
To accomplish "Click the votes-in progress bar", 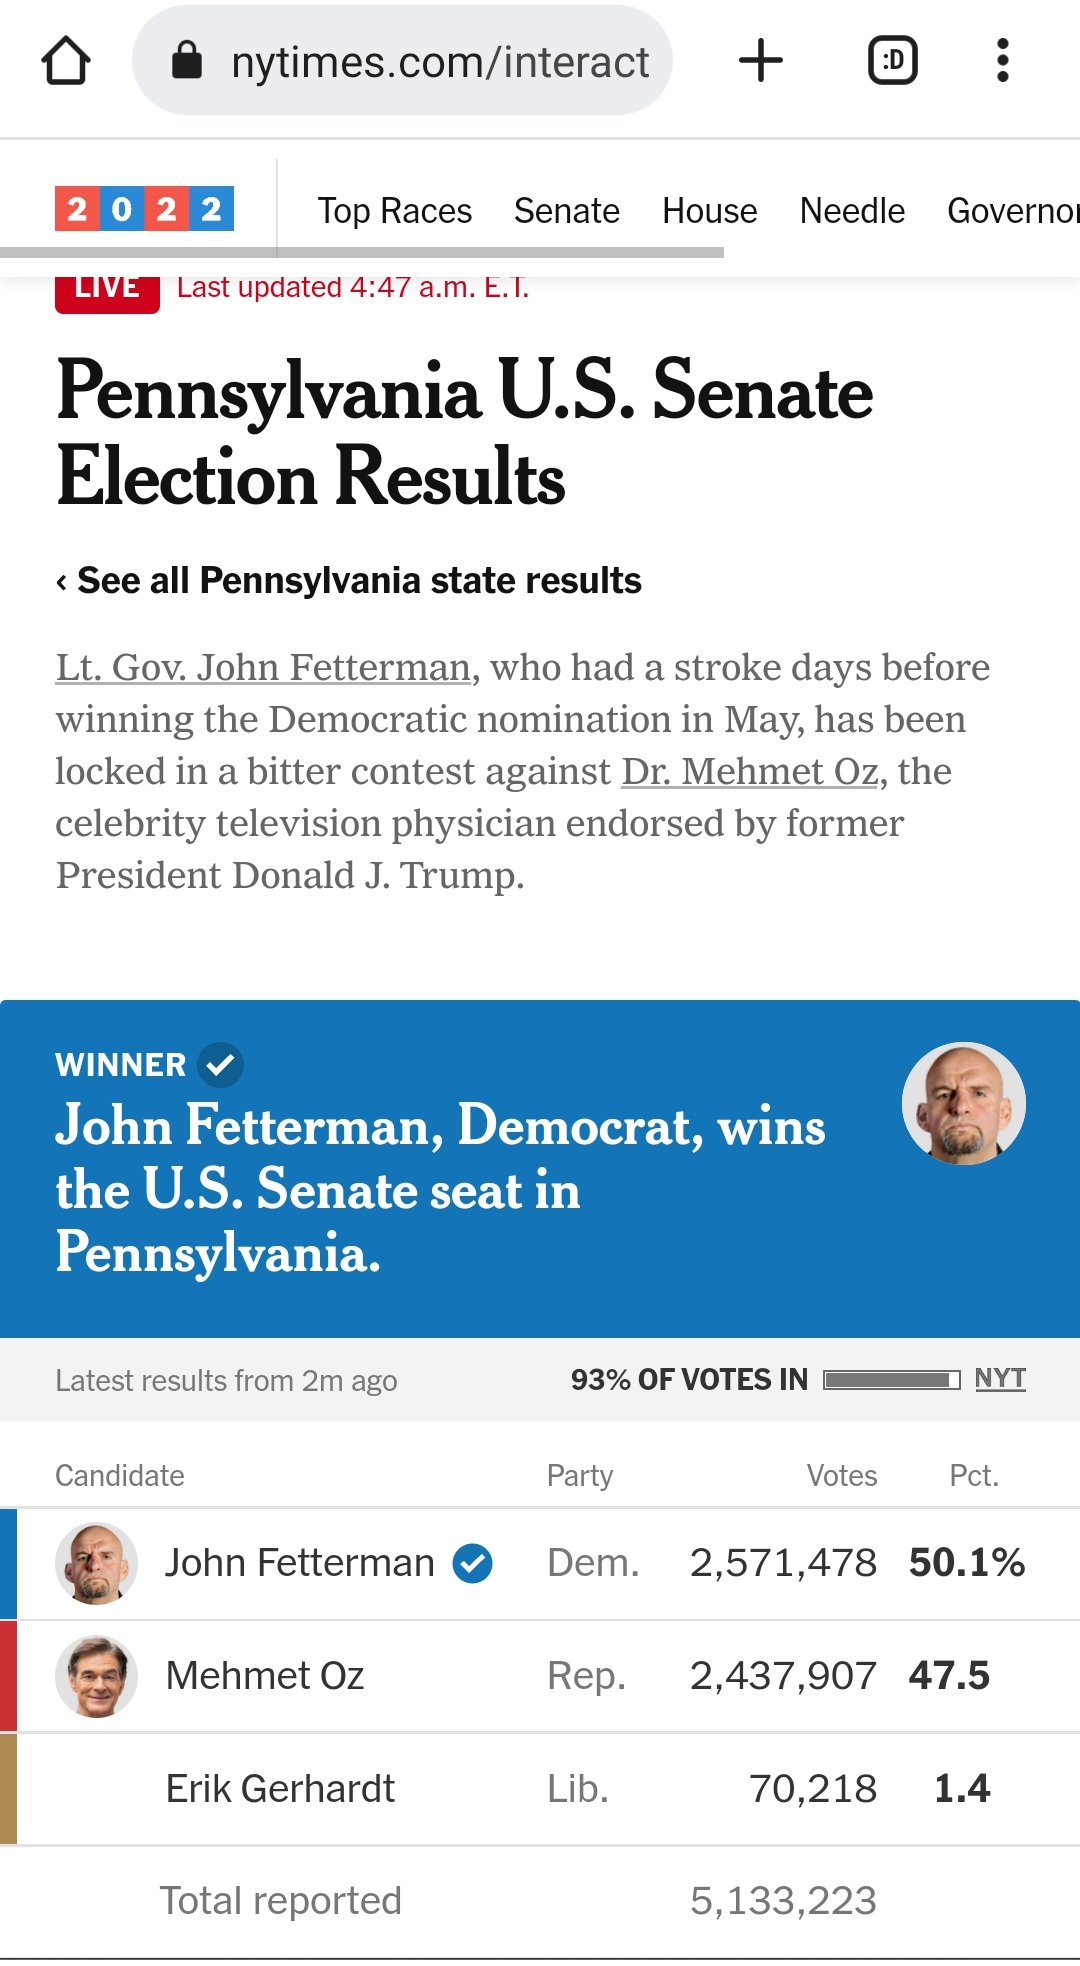I will (891, 1380).
